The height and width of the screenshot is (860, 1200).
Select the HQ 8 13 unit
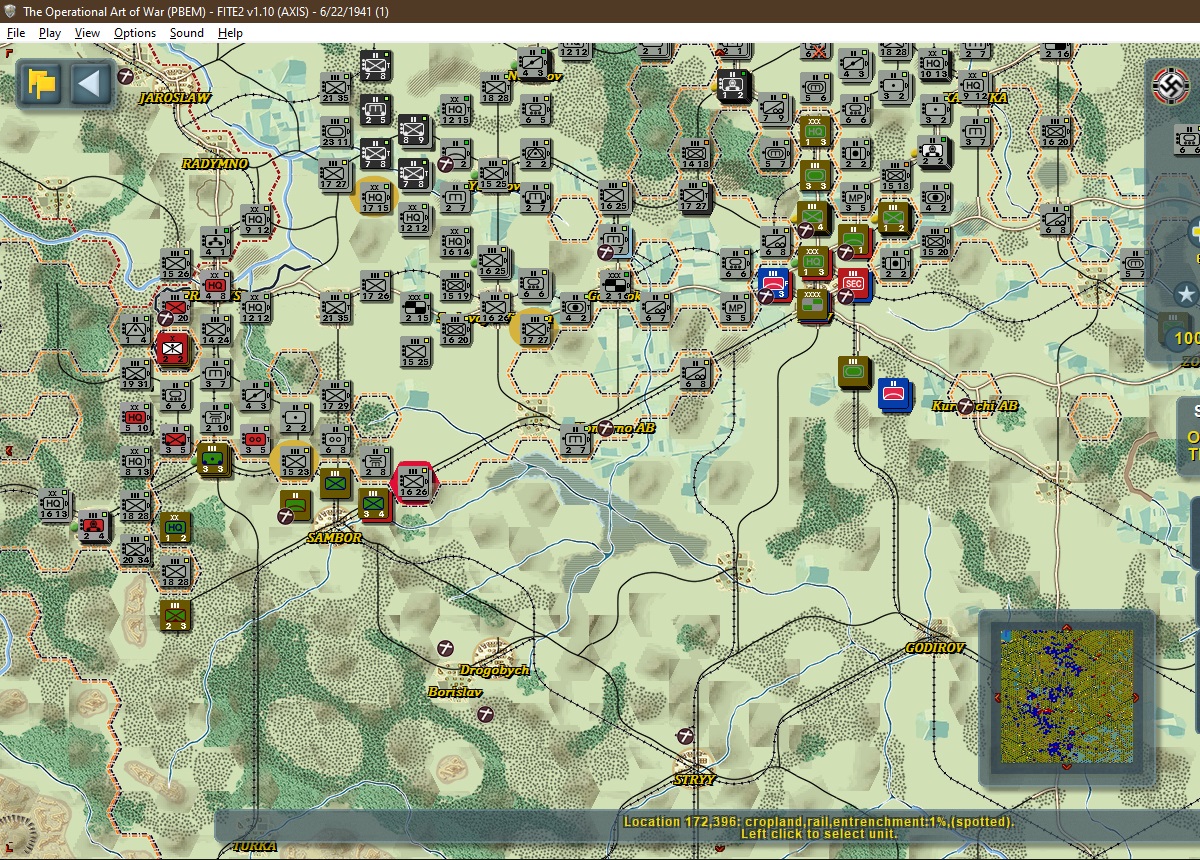tap(136, 461)
